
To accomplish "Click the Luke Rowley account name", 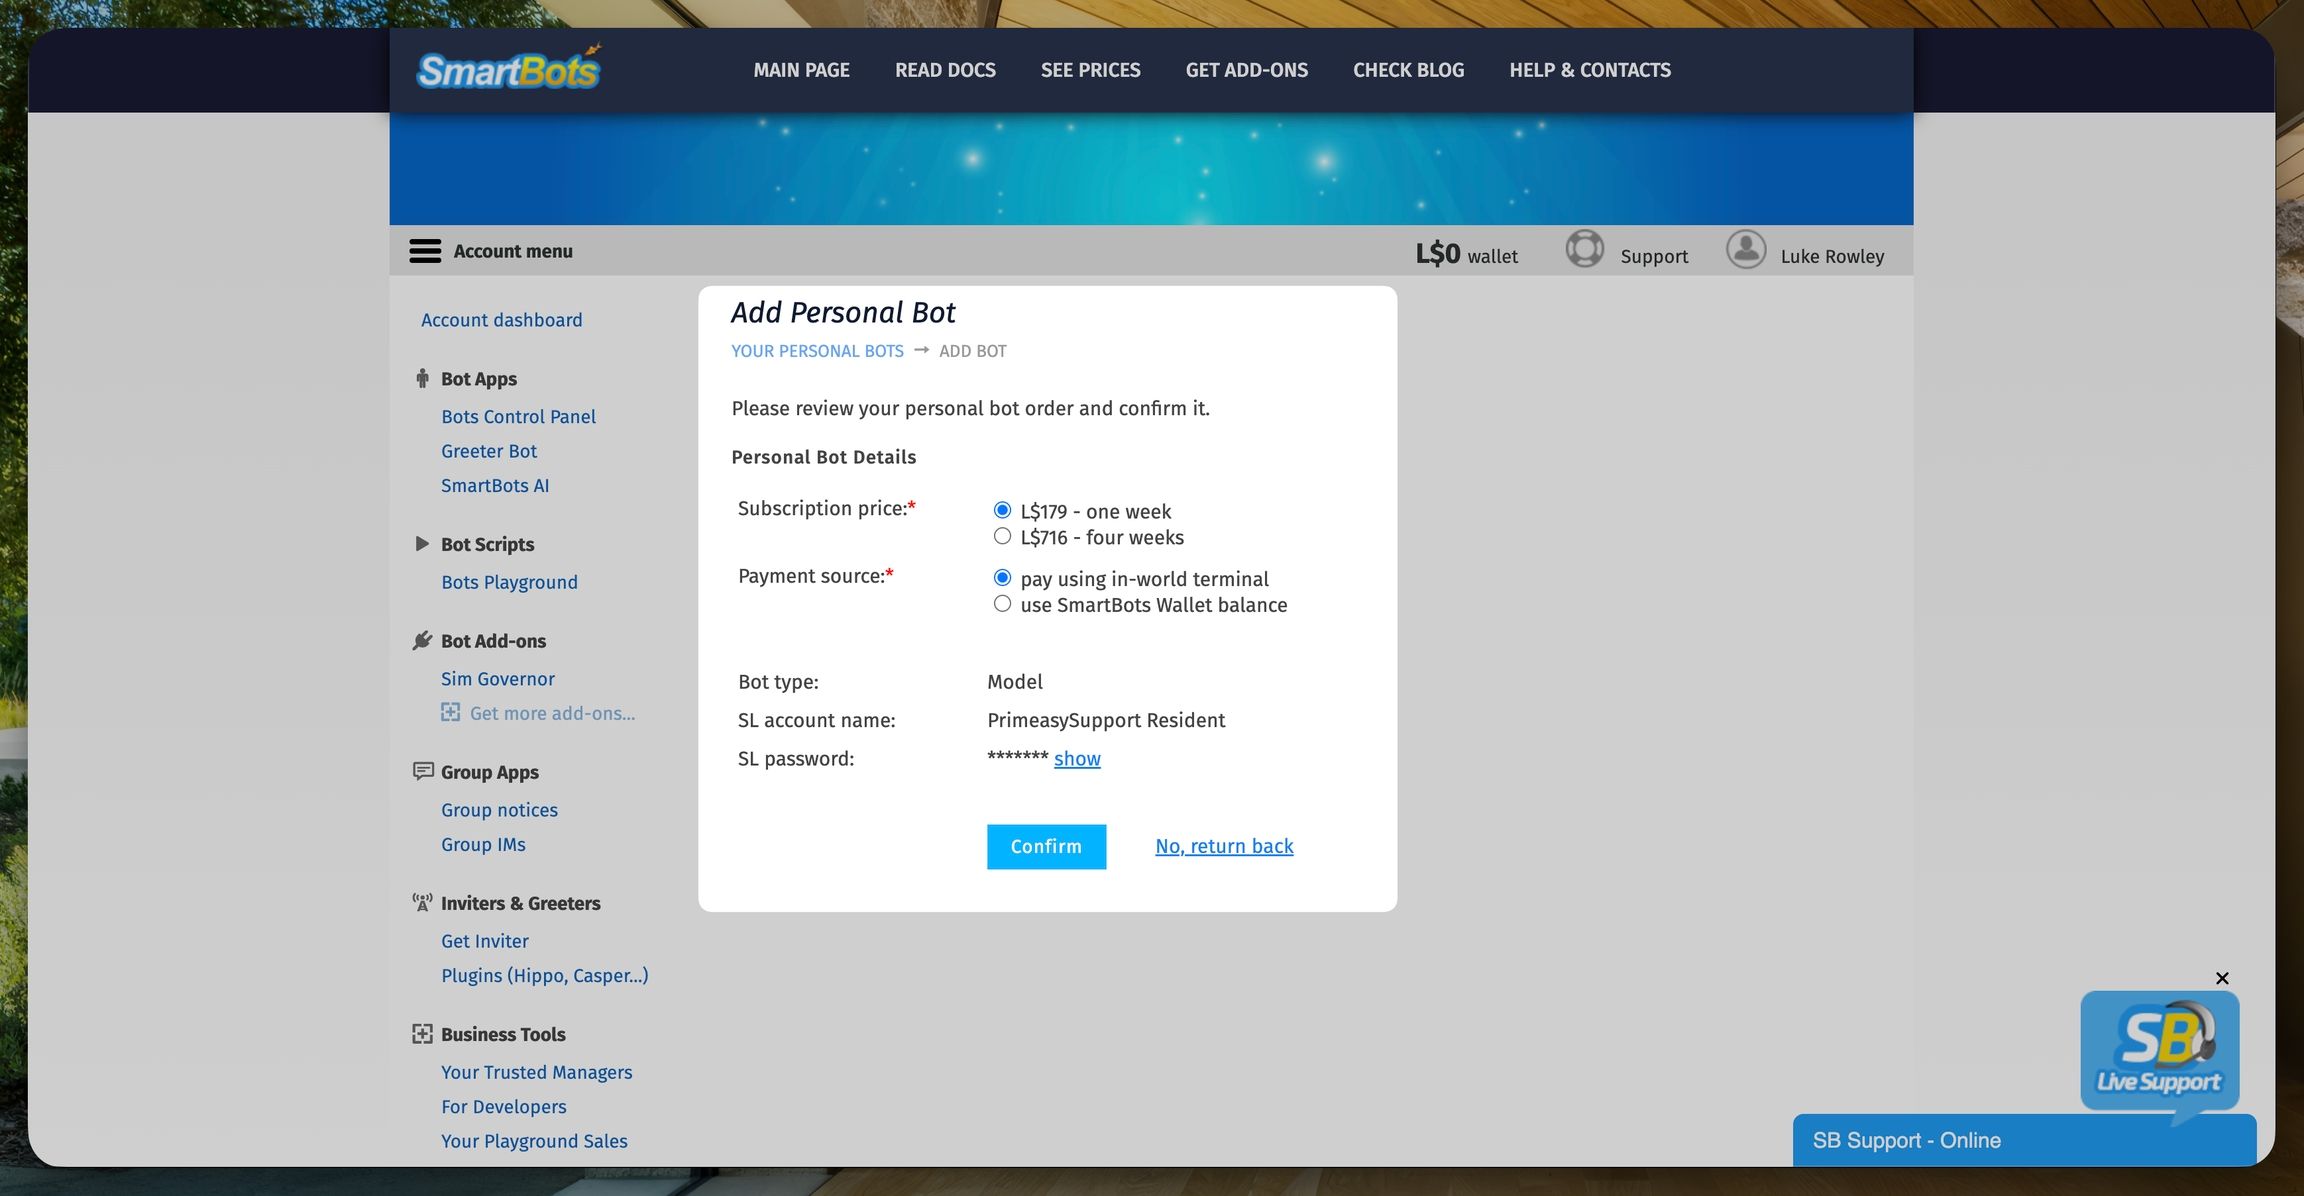I will point(1832,256).
